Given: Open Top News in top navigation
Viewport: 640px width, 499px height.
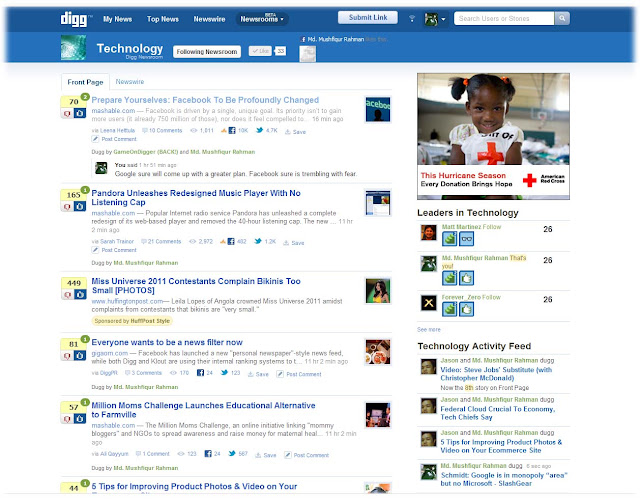Looking at the screenshot, I should click(162, 19).
